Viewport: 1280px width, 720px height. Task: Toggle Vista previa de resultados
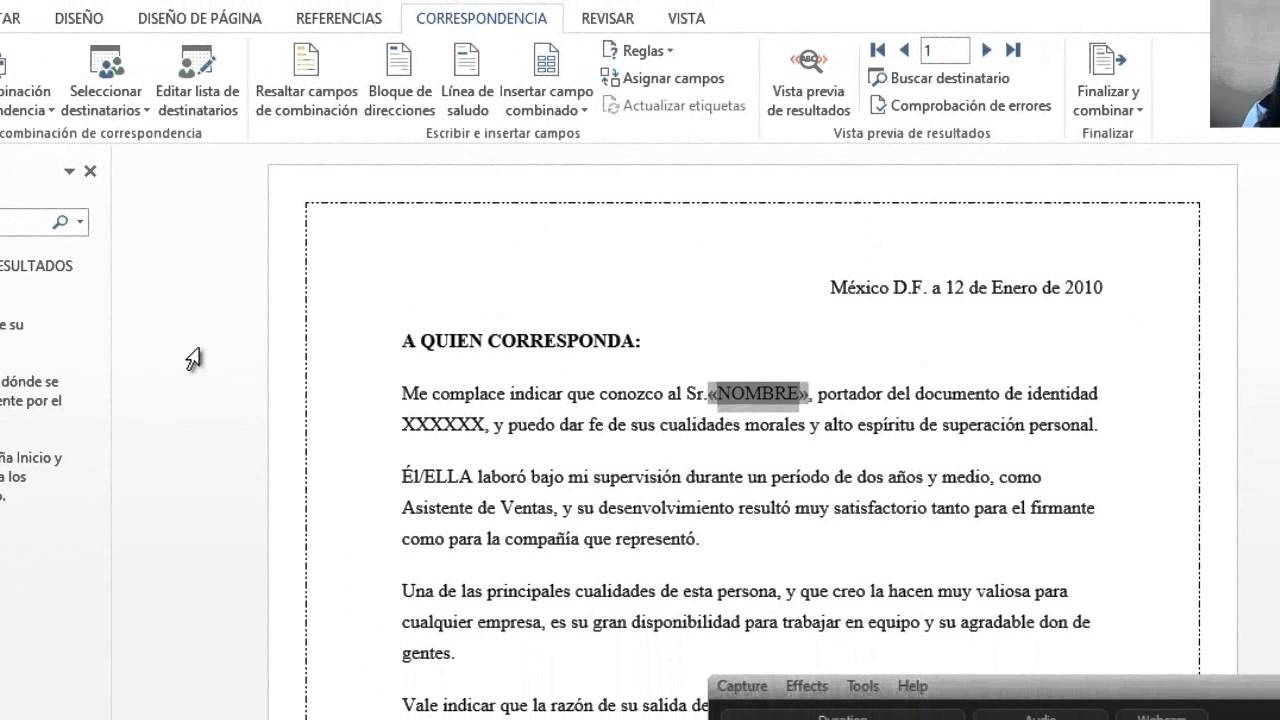tap(809, 82)
